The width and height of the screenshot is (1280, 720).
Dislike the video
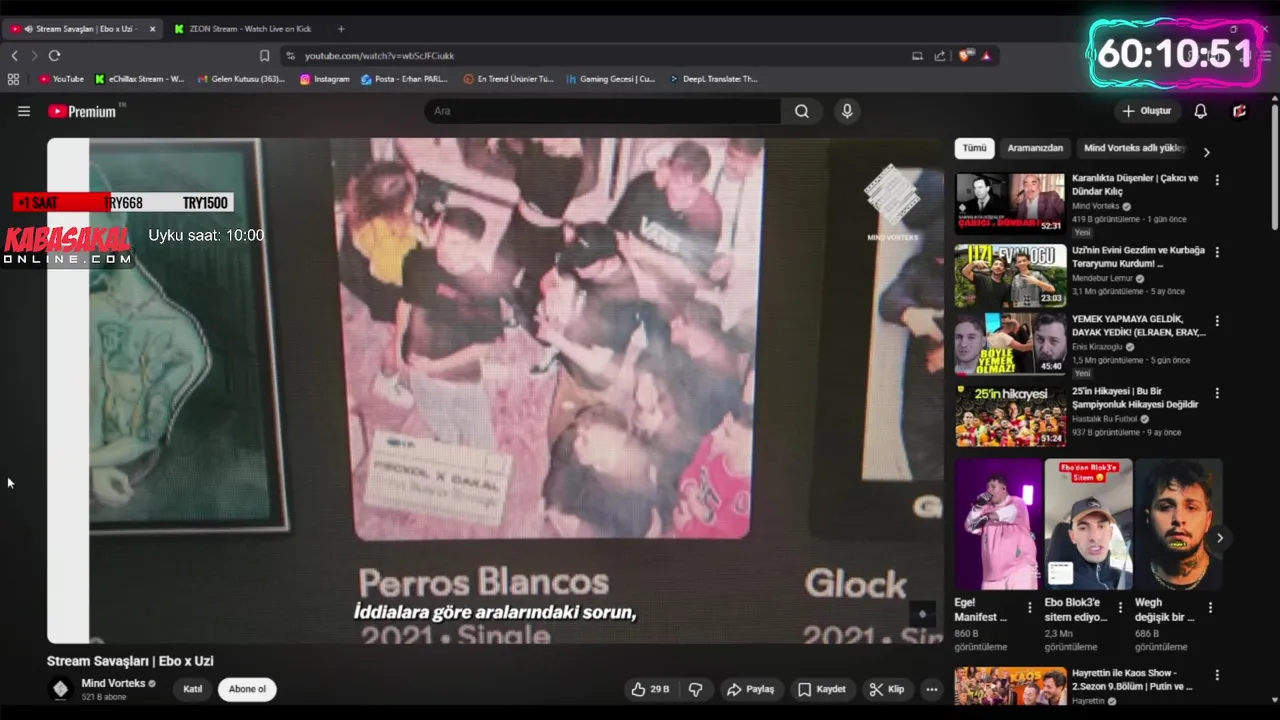point(696,689)
